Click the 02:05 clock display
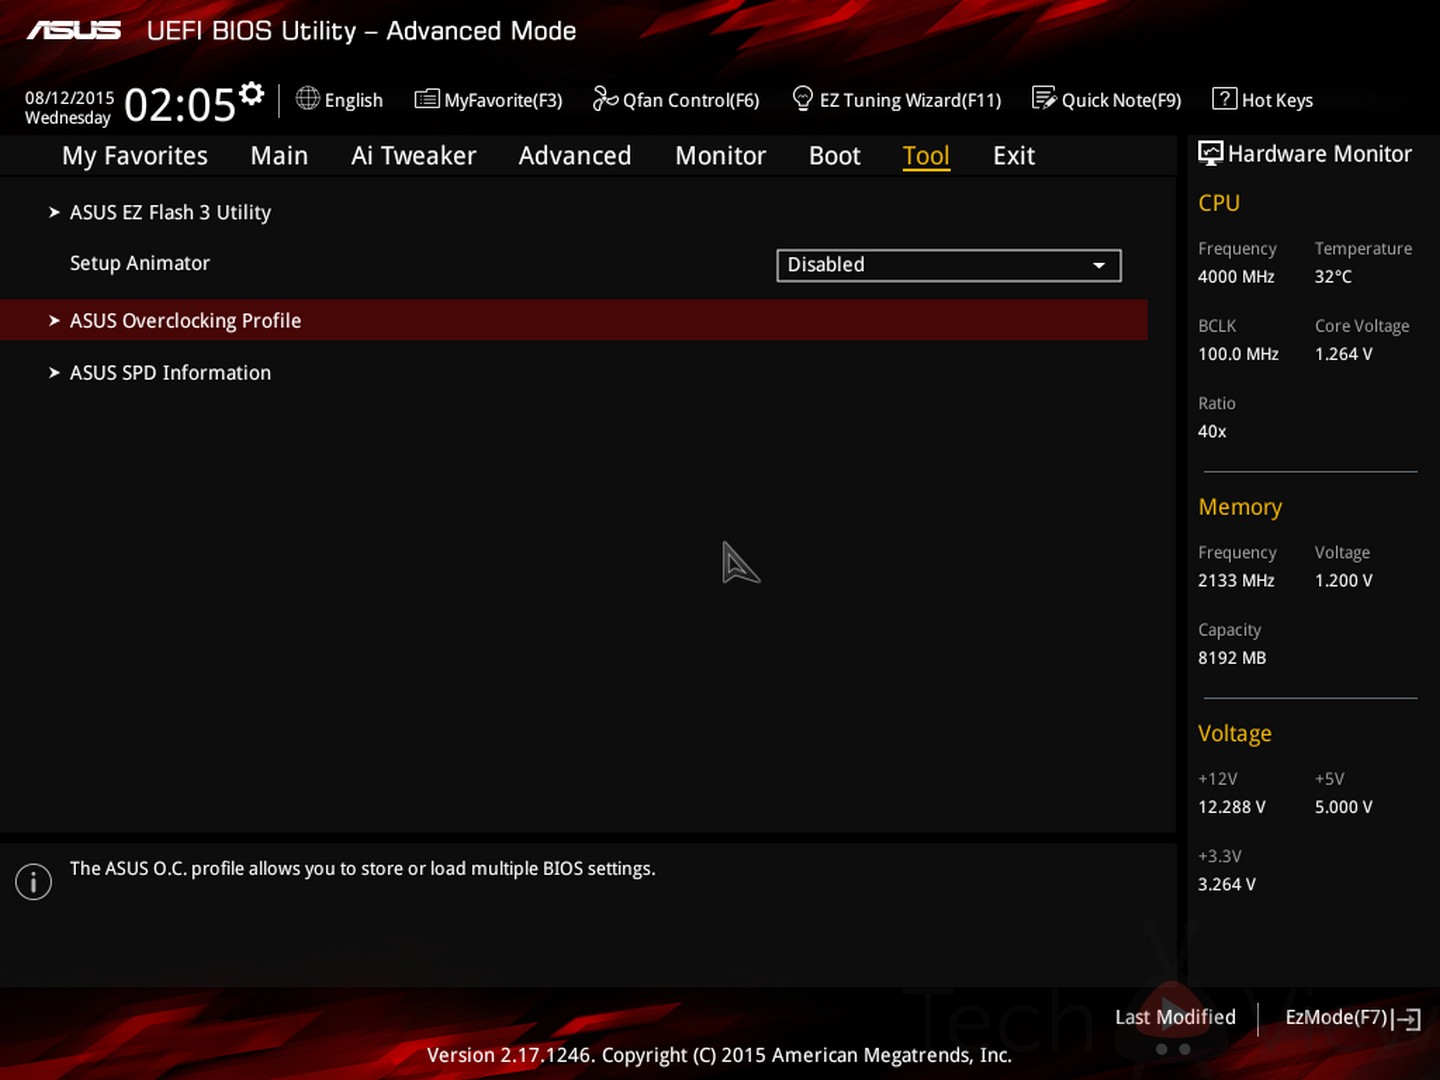1440x1080 pixels. (x=180, y=104)
